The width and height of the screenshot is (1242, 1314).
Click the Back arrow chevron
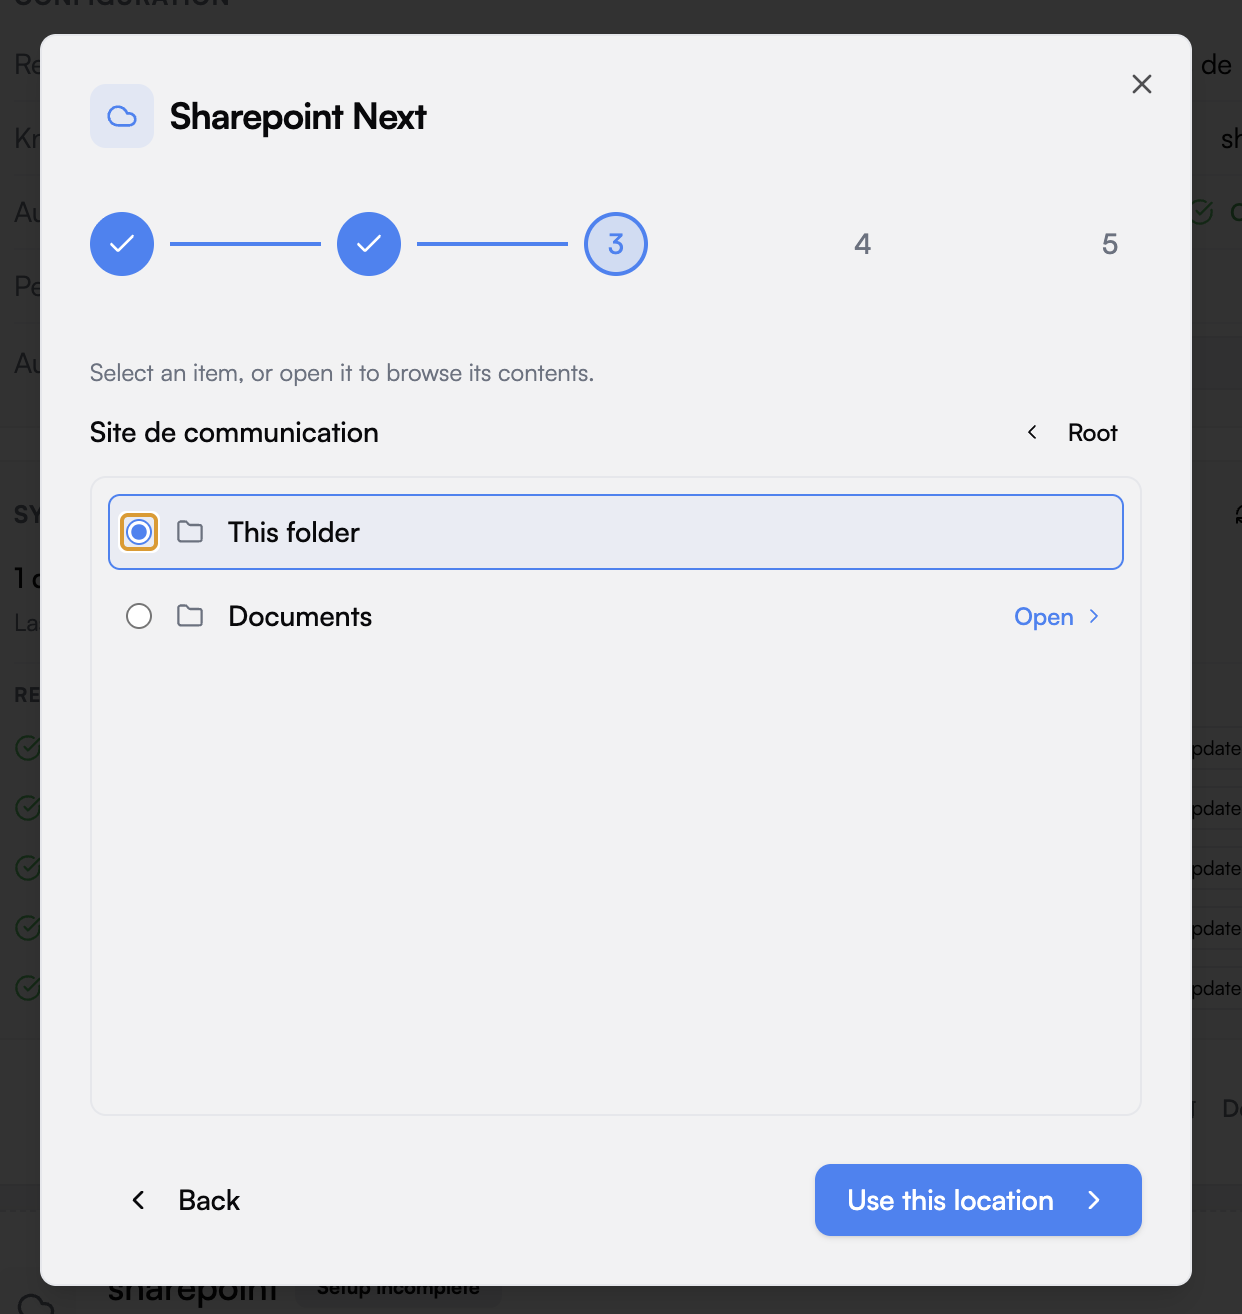pyautogui.click(x=139, y=1200)
